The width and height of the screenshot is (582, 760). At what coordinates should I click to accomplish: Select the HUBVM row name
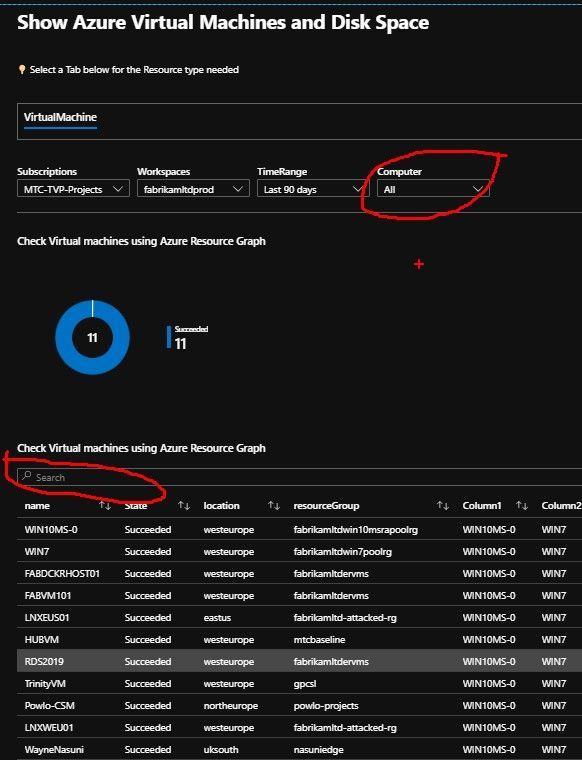(x=42, y=640)
